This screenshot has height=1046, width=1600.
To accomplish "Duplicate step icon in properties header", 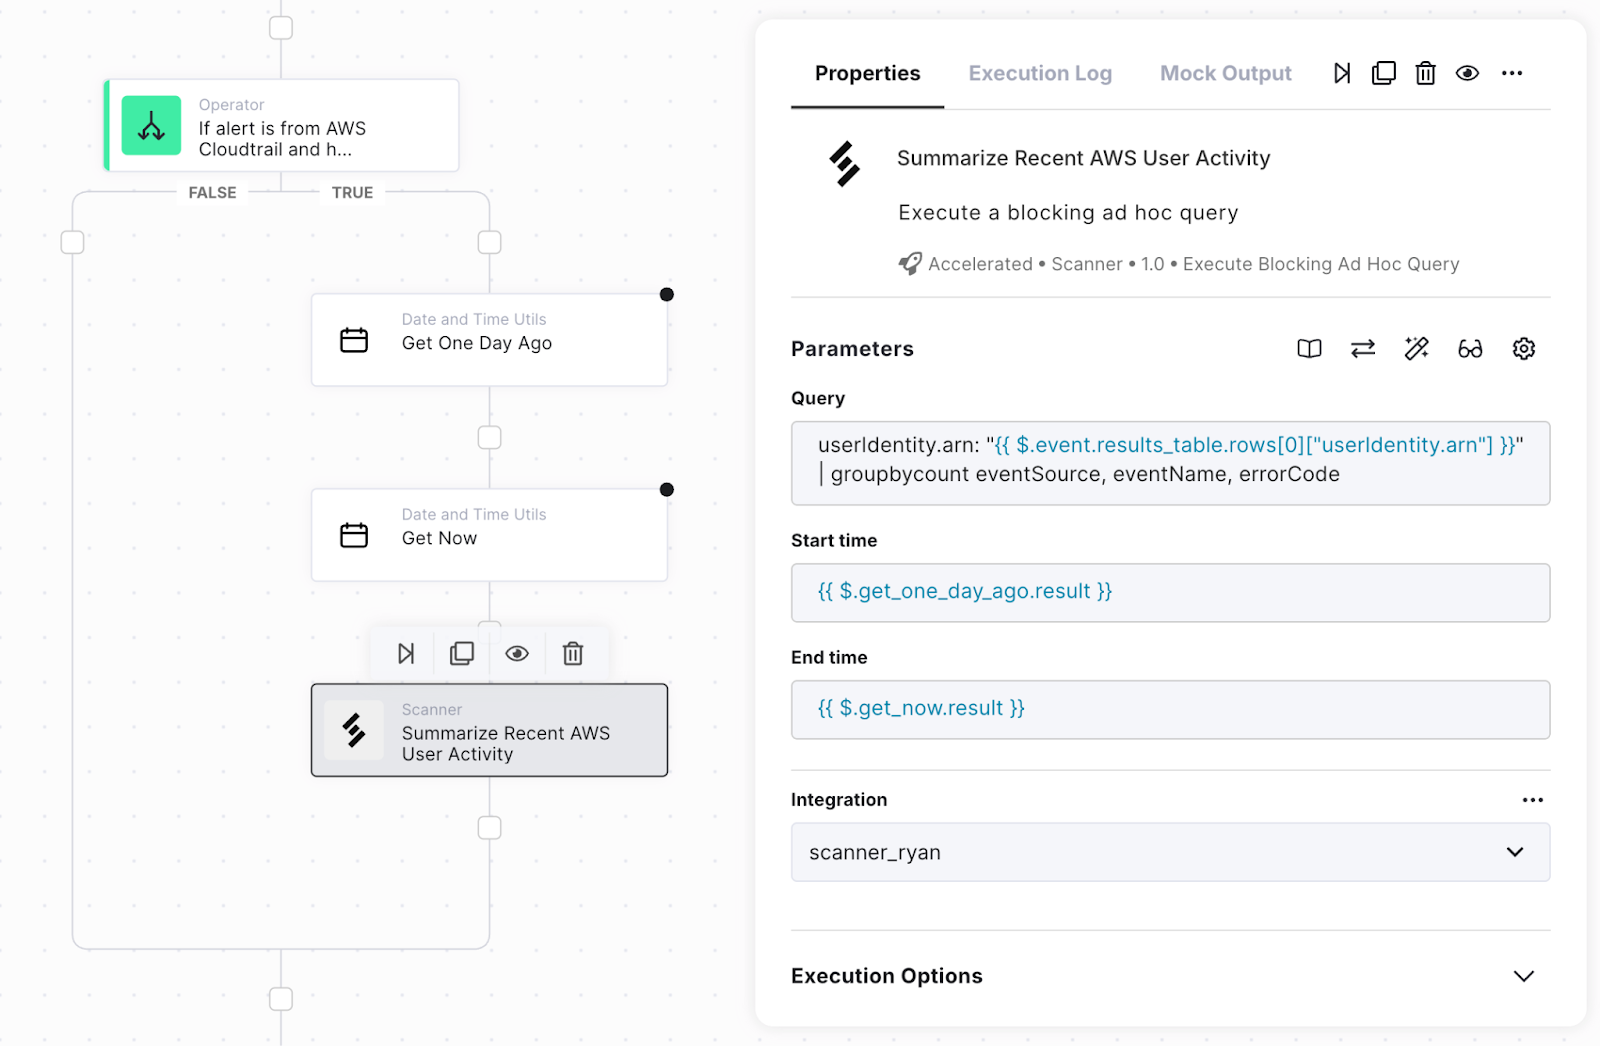I will coord(1384,73).
